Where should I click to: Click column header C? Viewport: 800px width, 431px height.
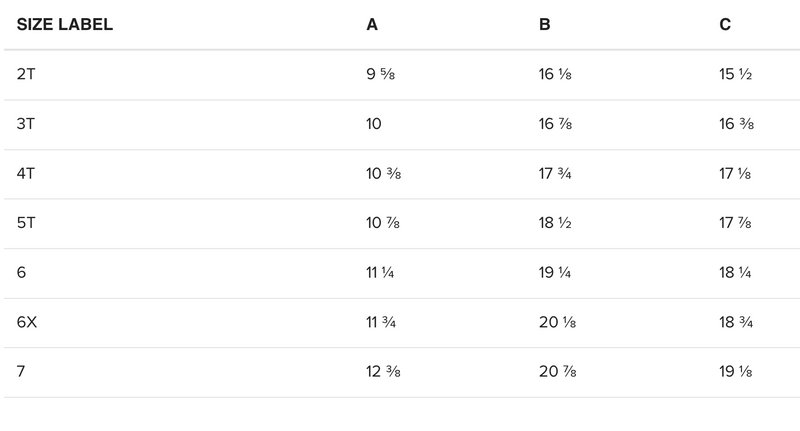[x=725, y=25]
